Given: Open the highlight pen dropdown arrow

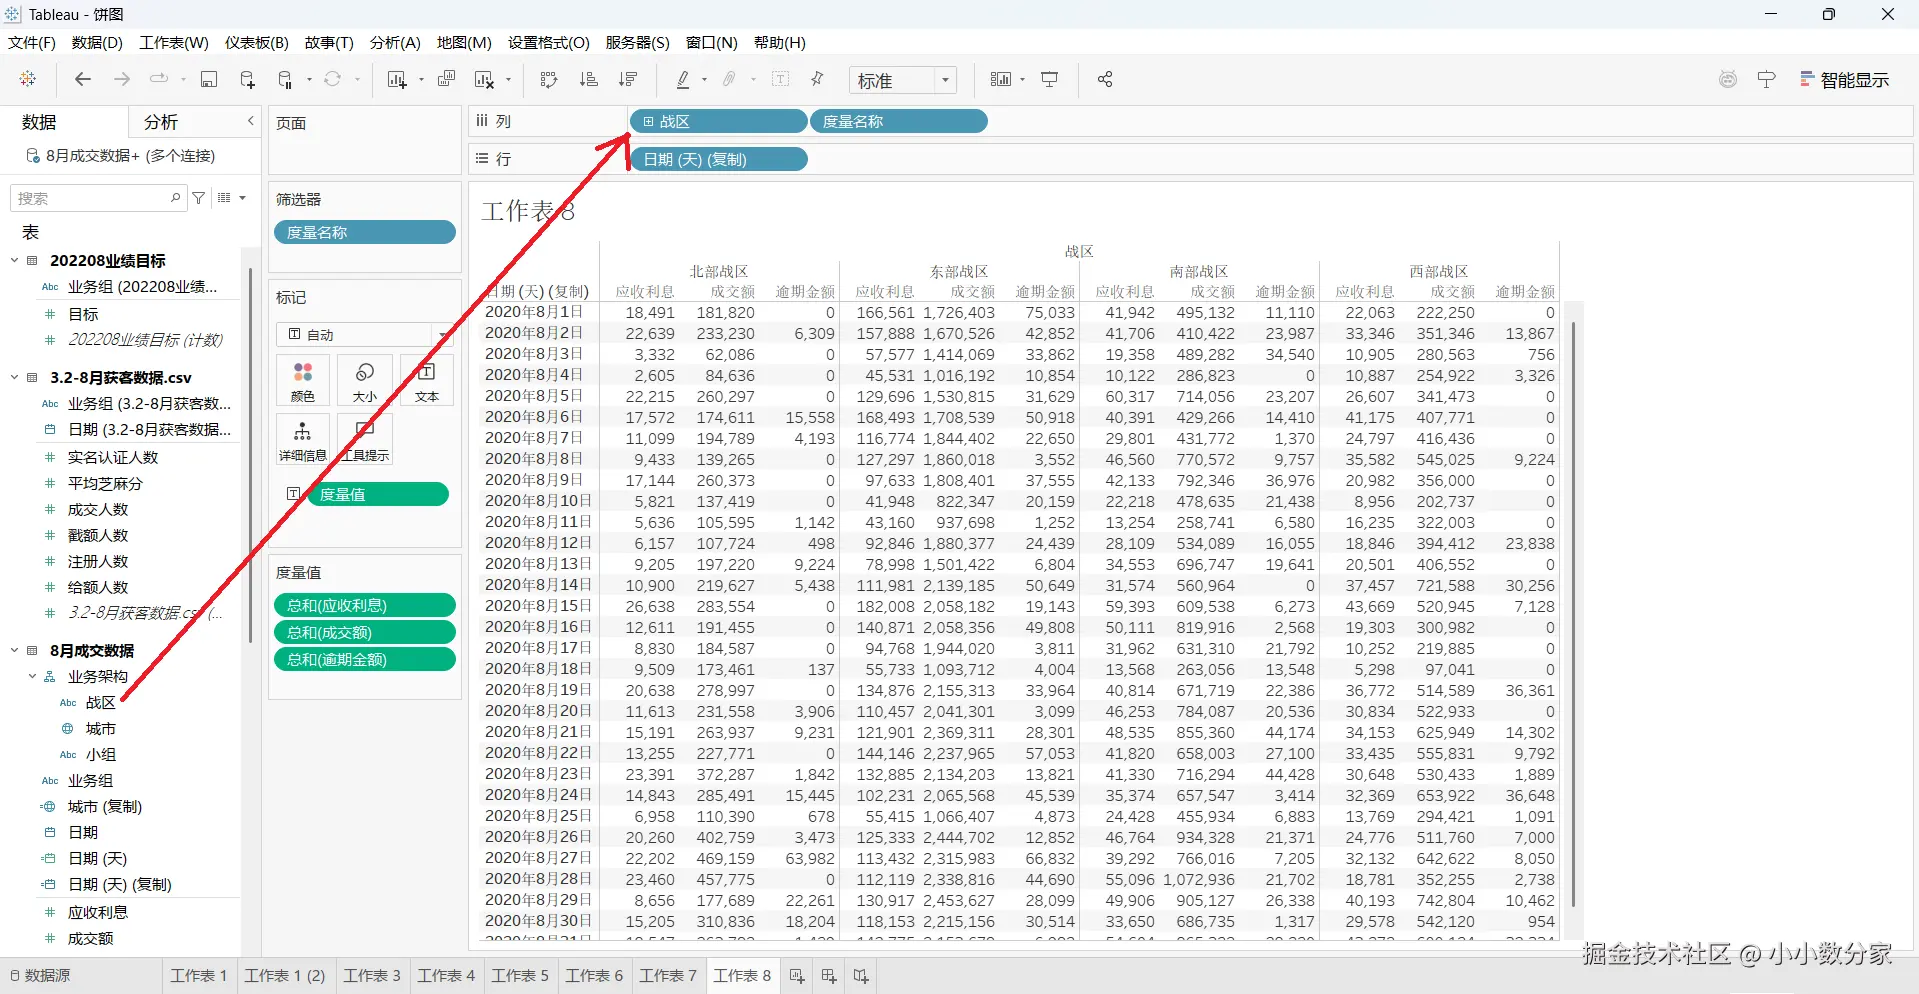Looking at the screenshot, I should click(x=705, y=80).
